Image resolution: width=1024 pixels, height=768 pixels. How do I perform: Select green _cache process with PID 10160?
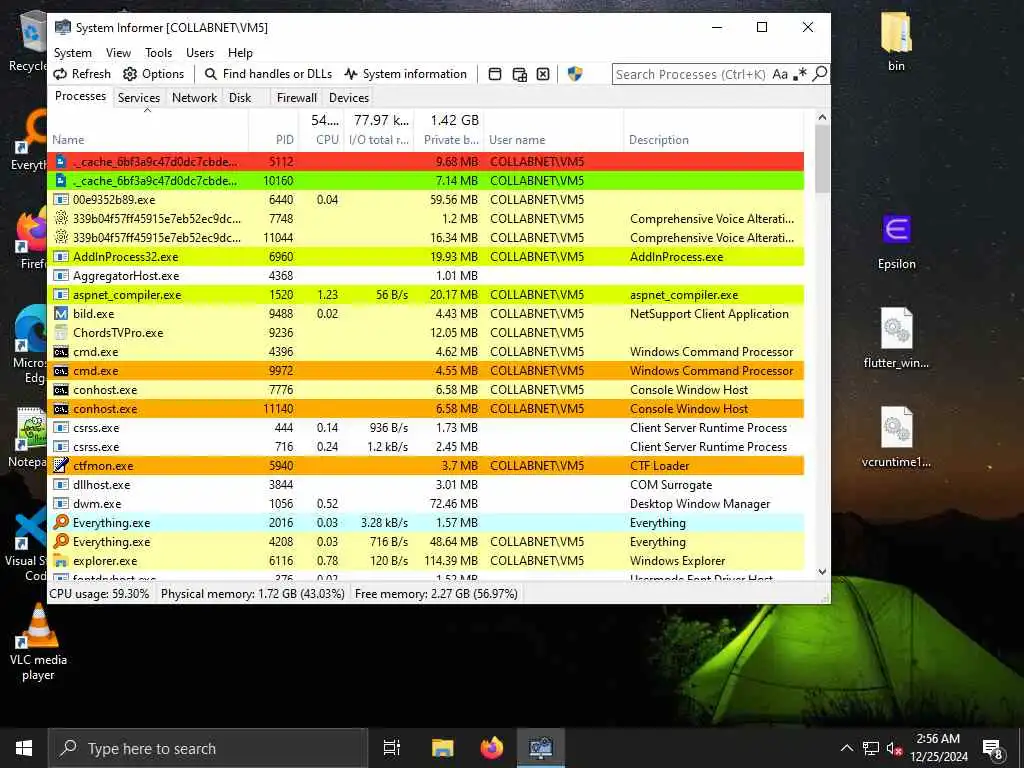426,180
